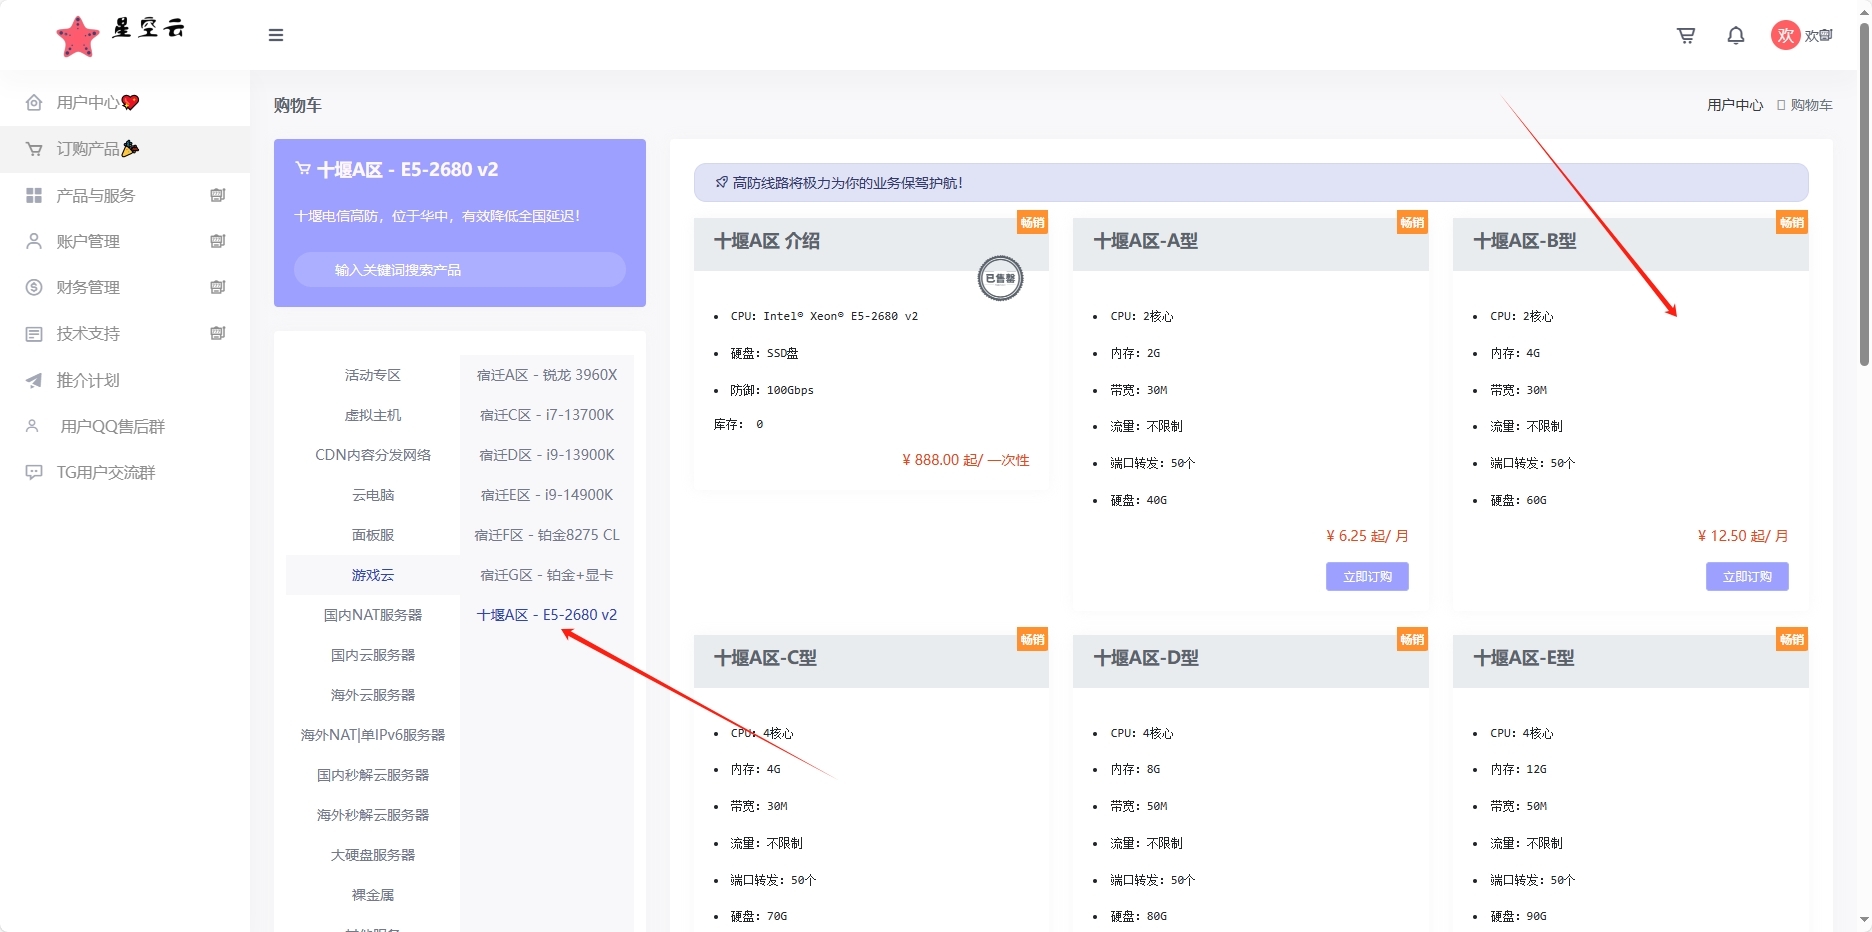Choose 宿迁A区 - 锐龙 3960X region

(x=547, y=375)
